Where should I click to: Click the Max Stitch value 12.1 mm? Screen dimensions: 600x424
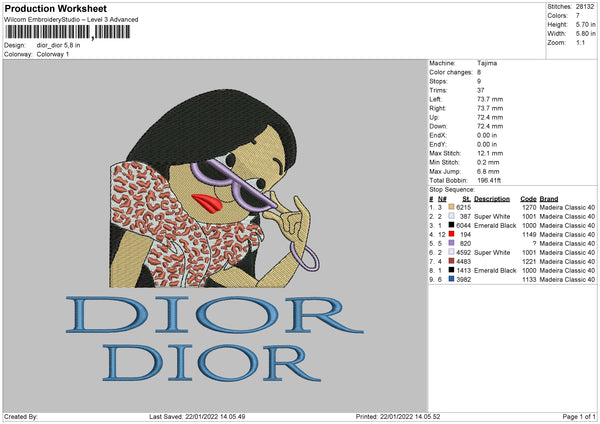pos(490,153)
